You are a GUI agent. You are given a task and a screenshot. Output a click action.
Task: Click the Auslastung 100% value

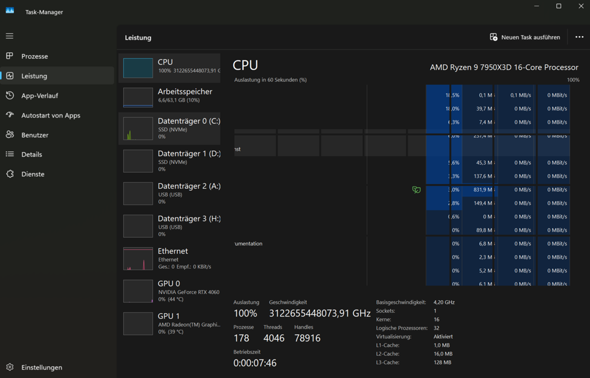click(x=245, y=313)
